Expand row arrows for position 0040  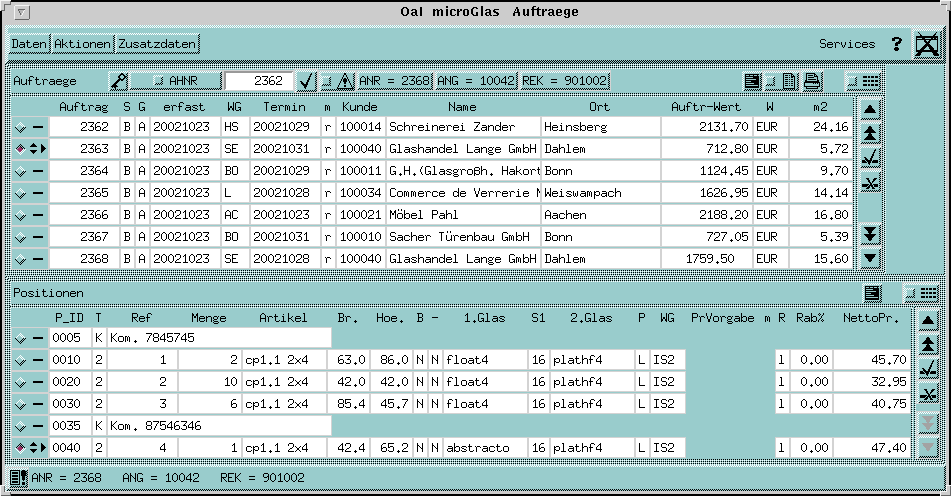coord(38,447)
